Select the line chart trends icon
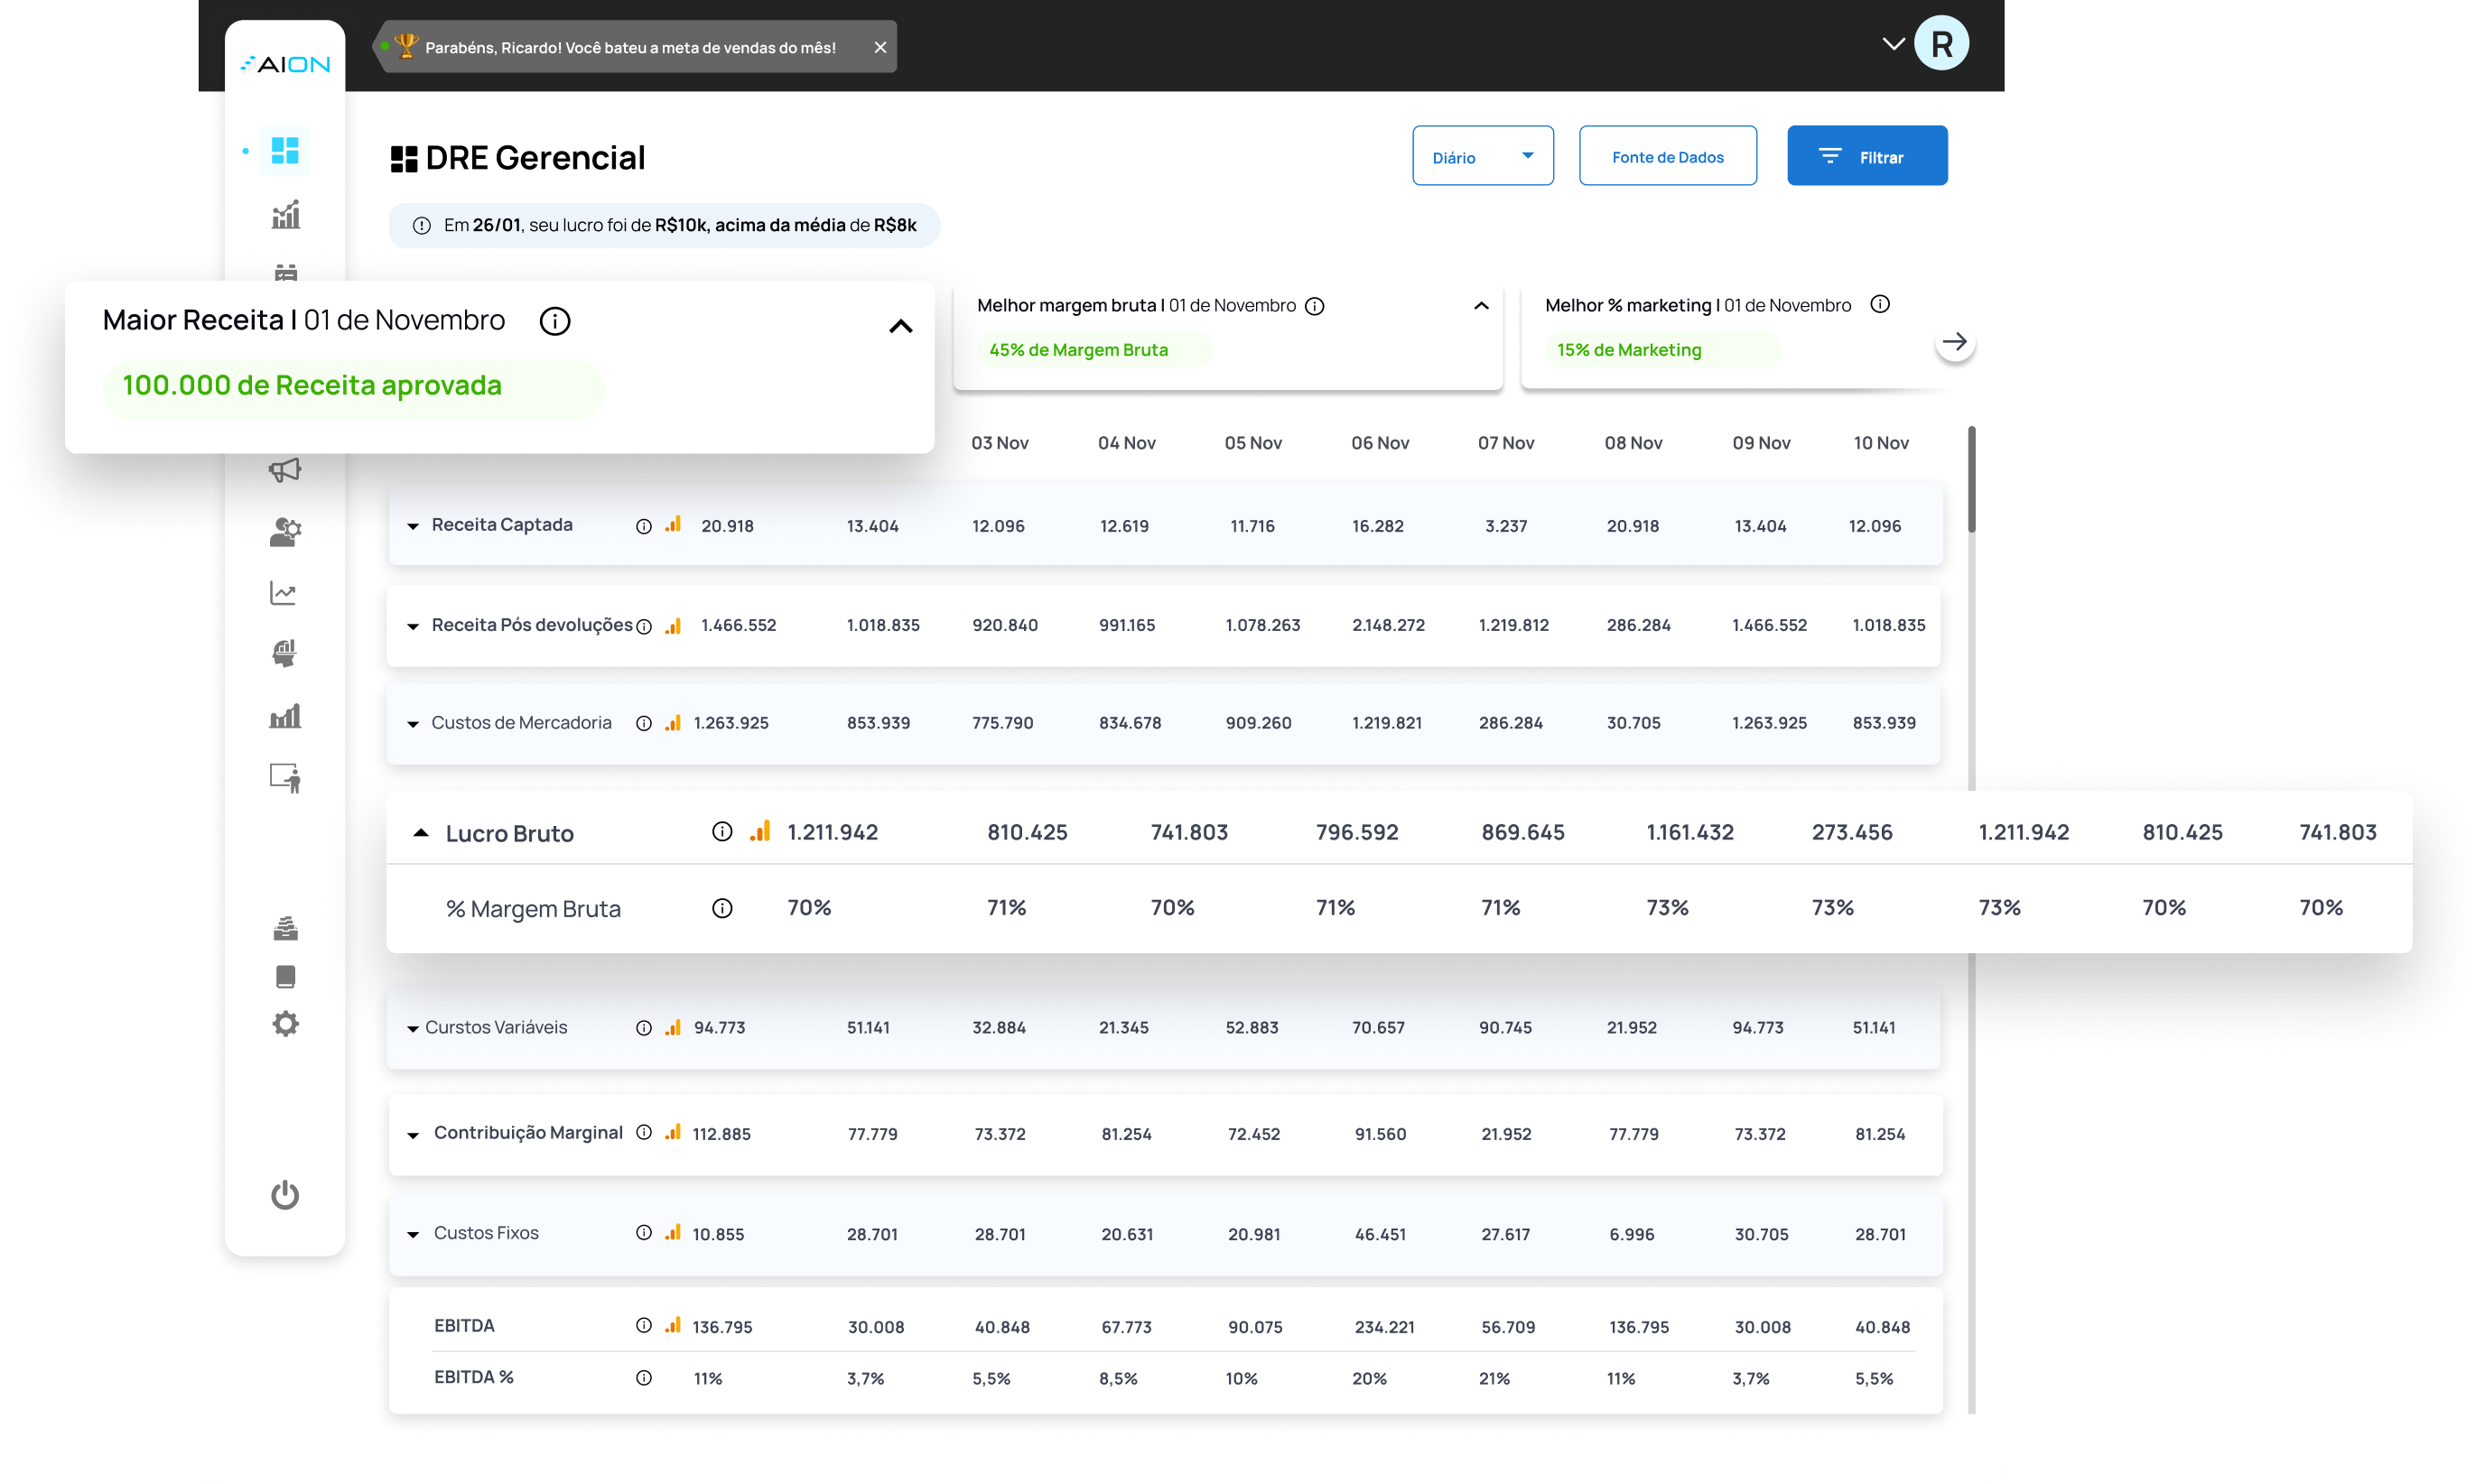The height and width of the screenshot is (1484, 2485). pyautogui.click(x=285, y=592)
